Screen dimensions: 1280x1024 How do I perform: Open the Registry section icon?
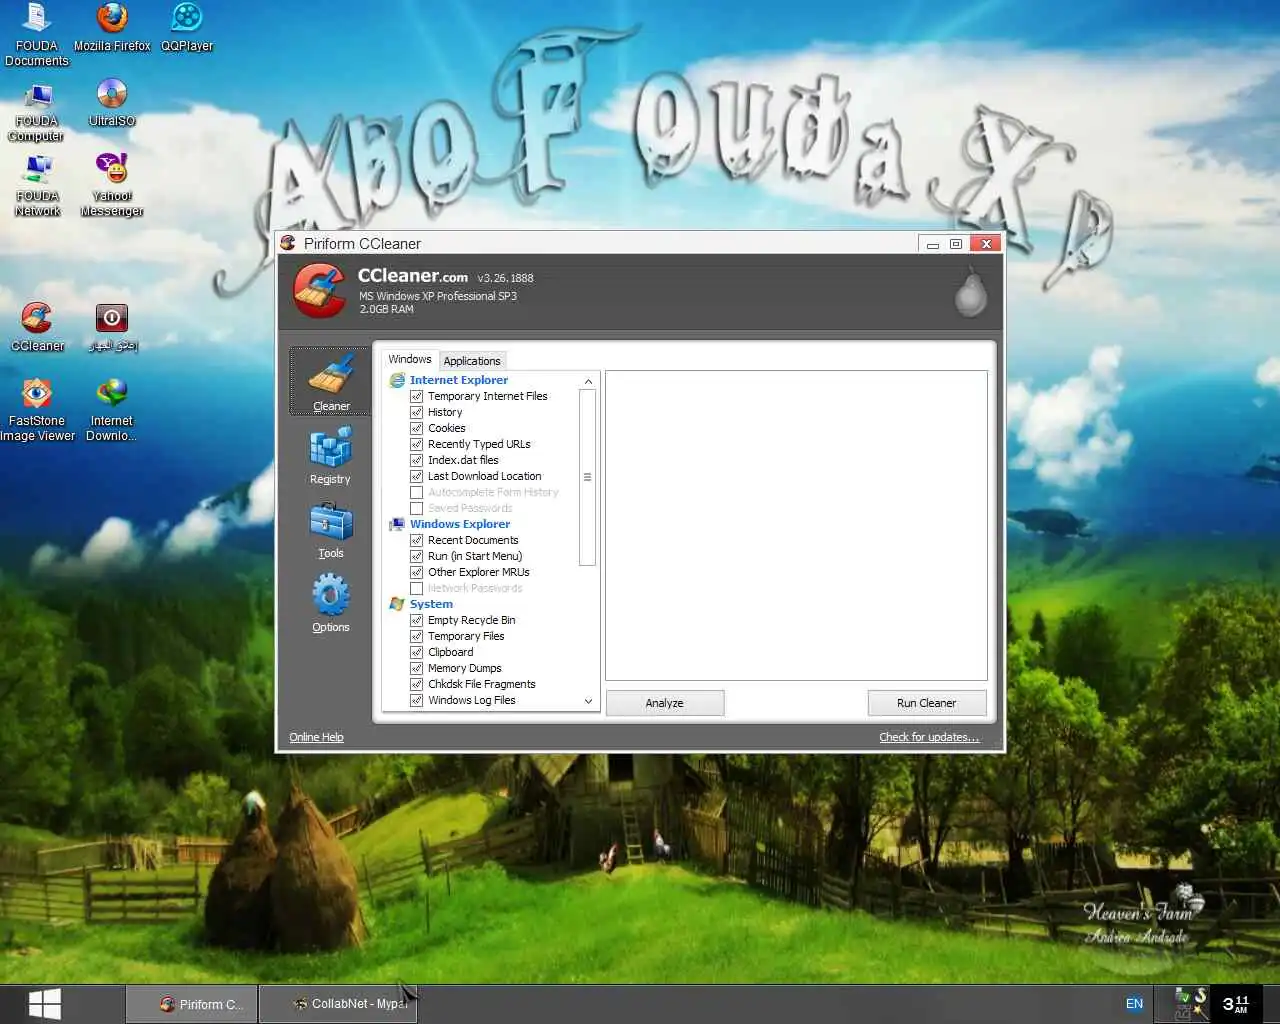[x=330, y=447]
